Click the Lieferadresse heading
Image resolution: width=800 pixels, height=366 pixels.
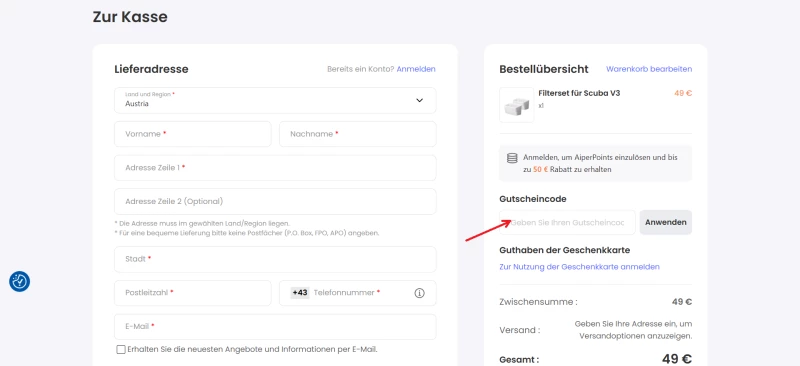pyautogui.click(x=152, y=69)
